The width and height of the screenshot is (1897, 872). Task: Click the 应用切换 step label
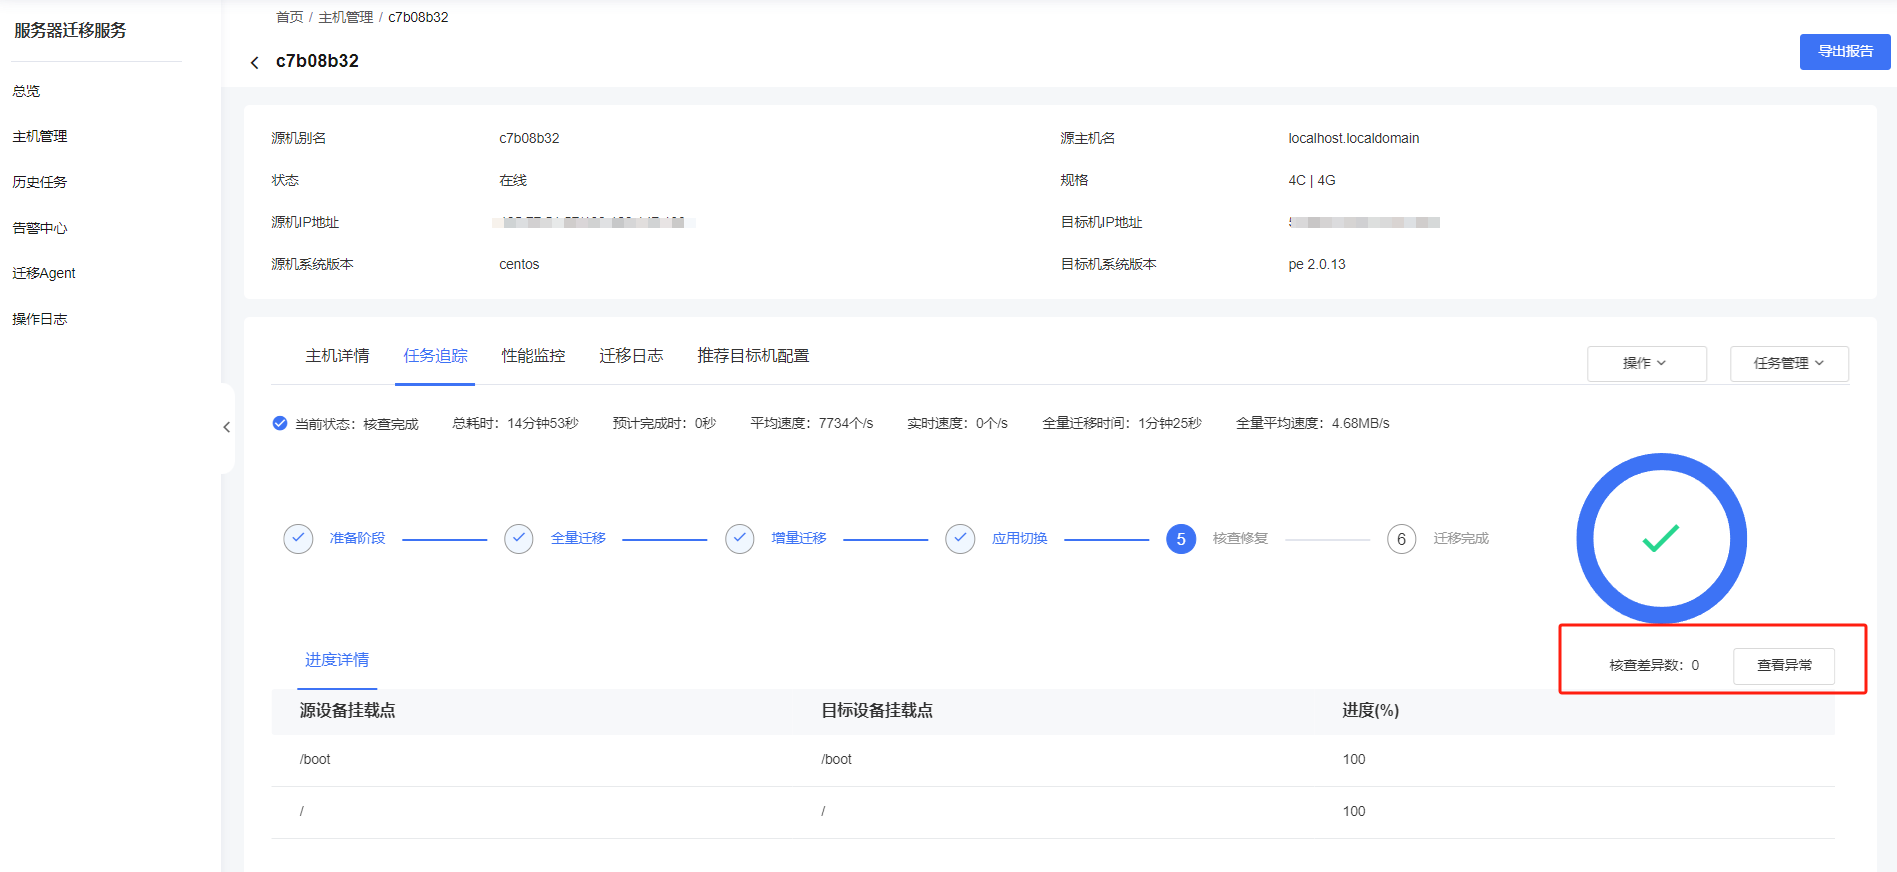[1020, 538]
